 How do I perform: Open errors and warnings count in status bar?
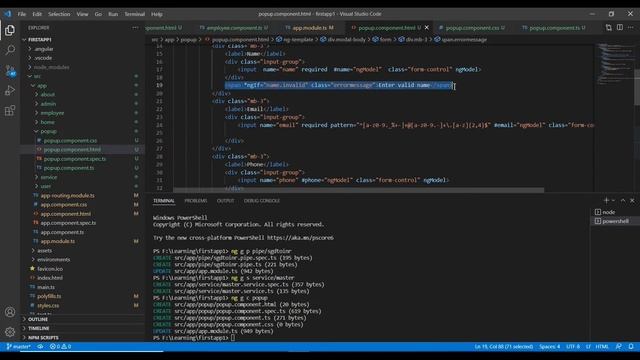60,347
